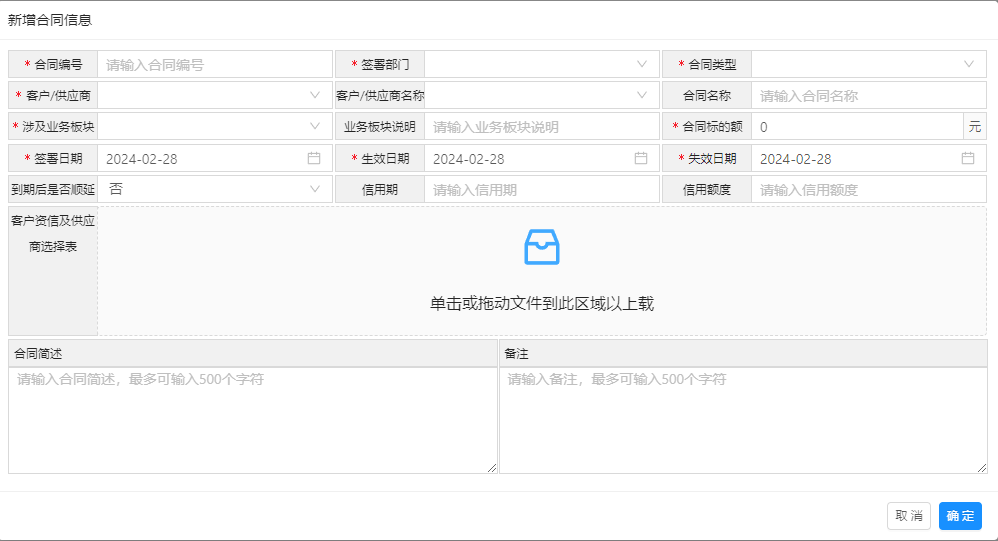Click the 业务板块说明 input field
This screenshot has height=541, width=998.
pyautogui.click(x=541, y=127)
